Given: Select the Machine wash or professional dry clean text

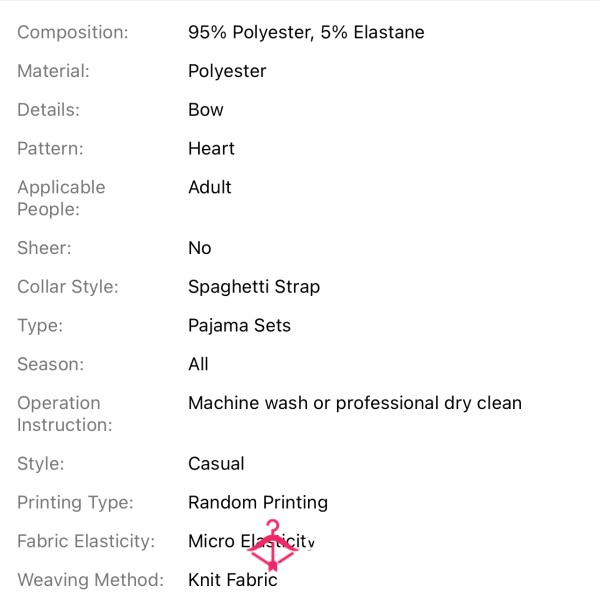Looking at the screenshot, I should [x=355, y=403].
